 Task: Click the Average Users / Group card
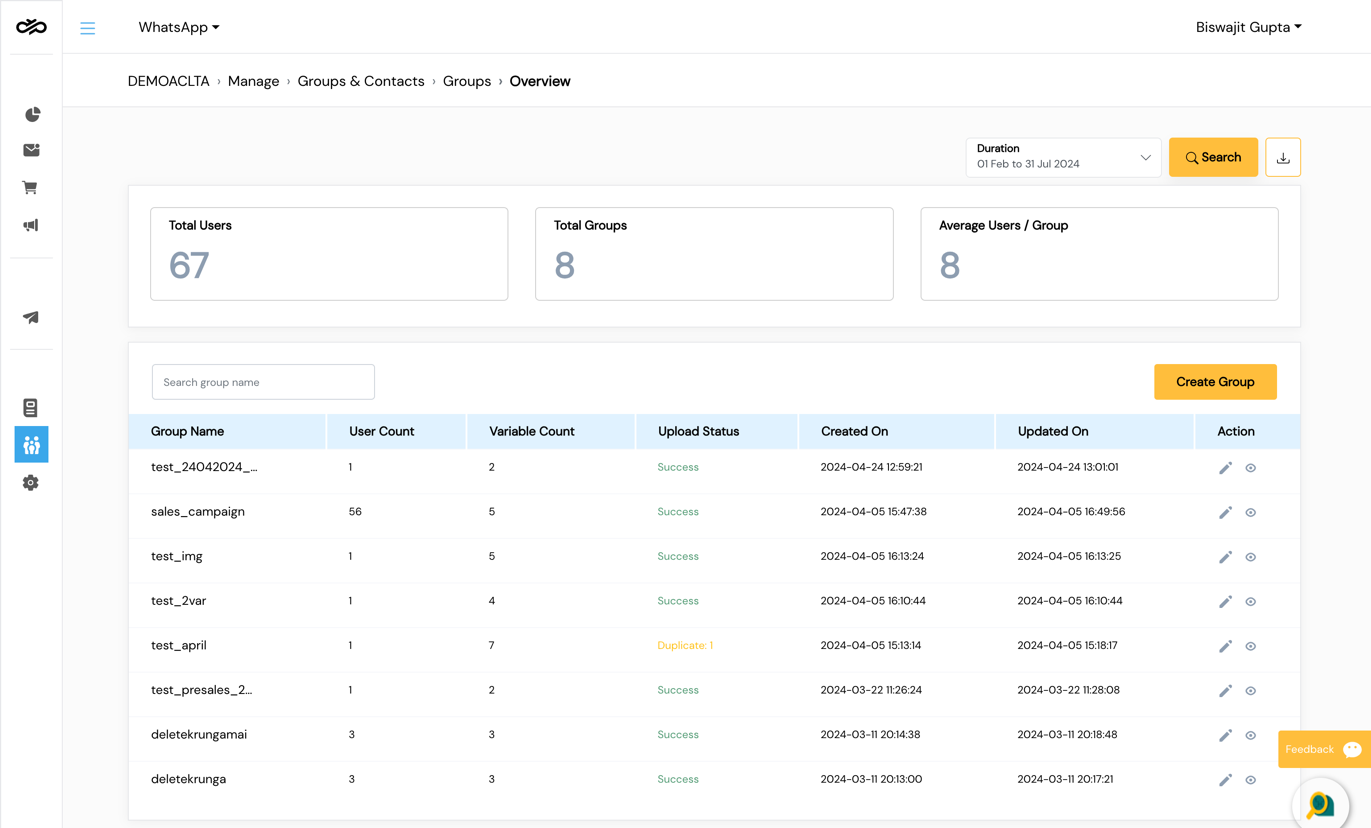1099,254
